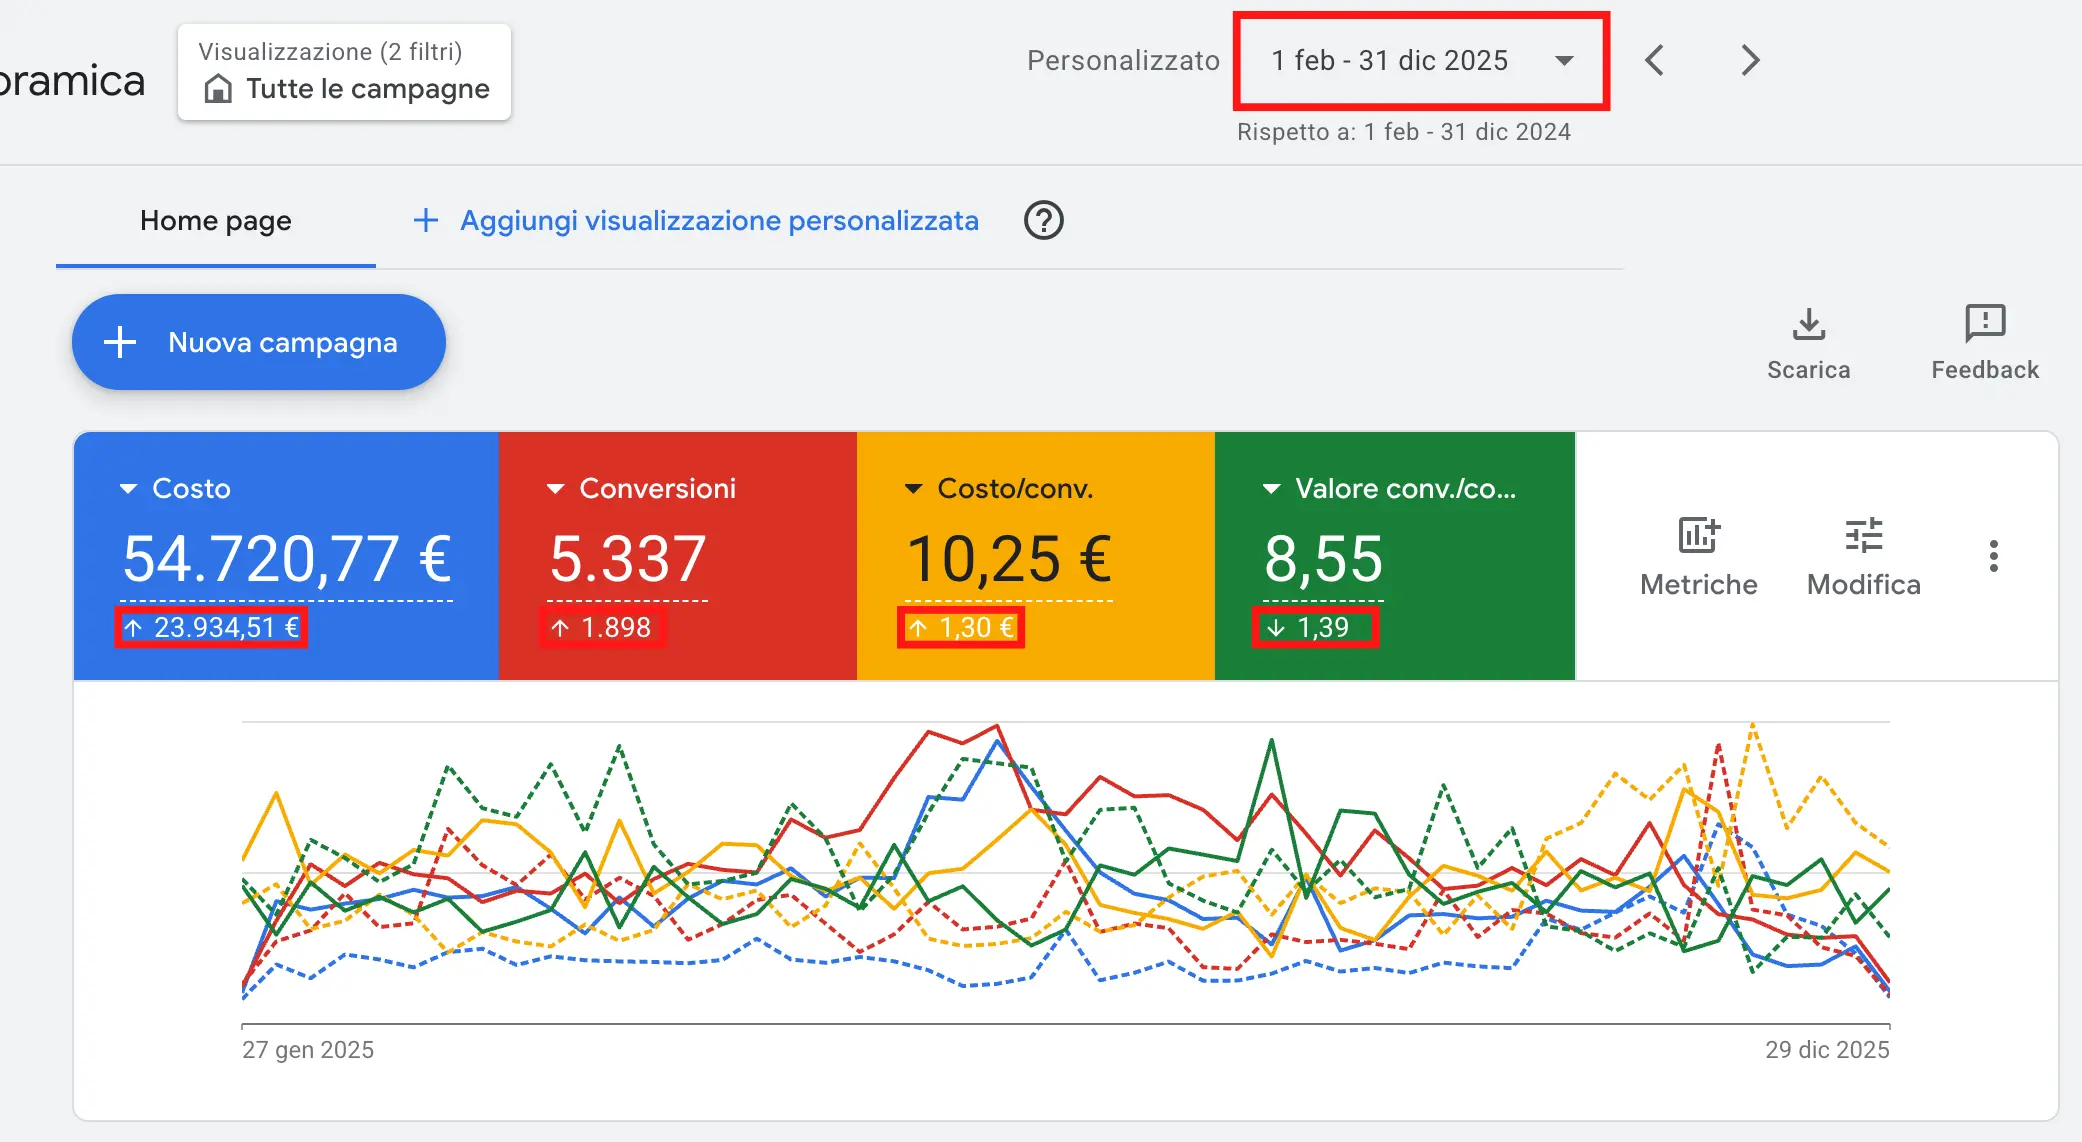Open the Metriche chart icon
2082x1142 pixels.
click(x=1698, y=536)
